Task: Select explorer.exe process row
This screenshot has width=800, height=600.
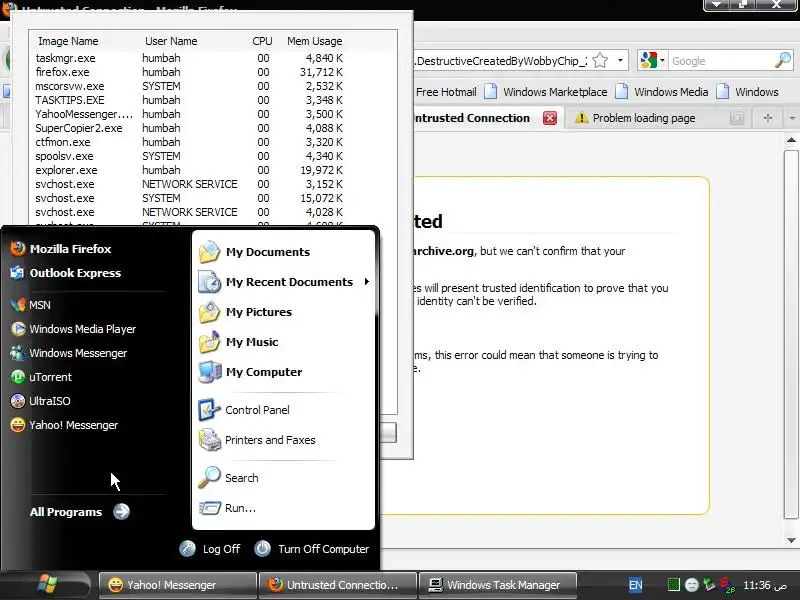Action: pyautogui.click(x=189, y=170)
